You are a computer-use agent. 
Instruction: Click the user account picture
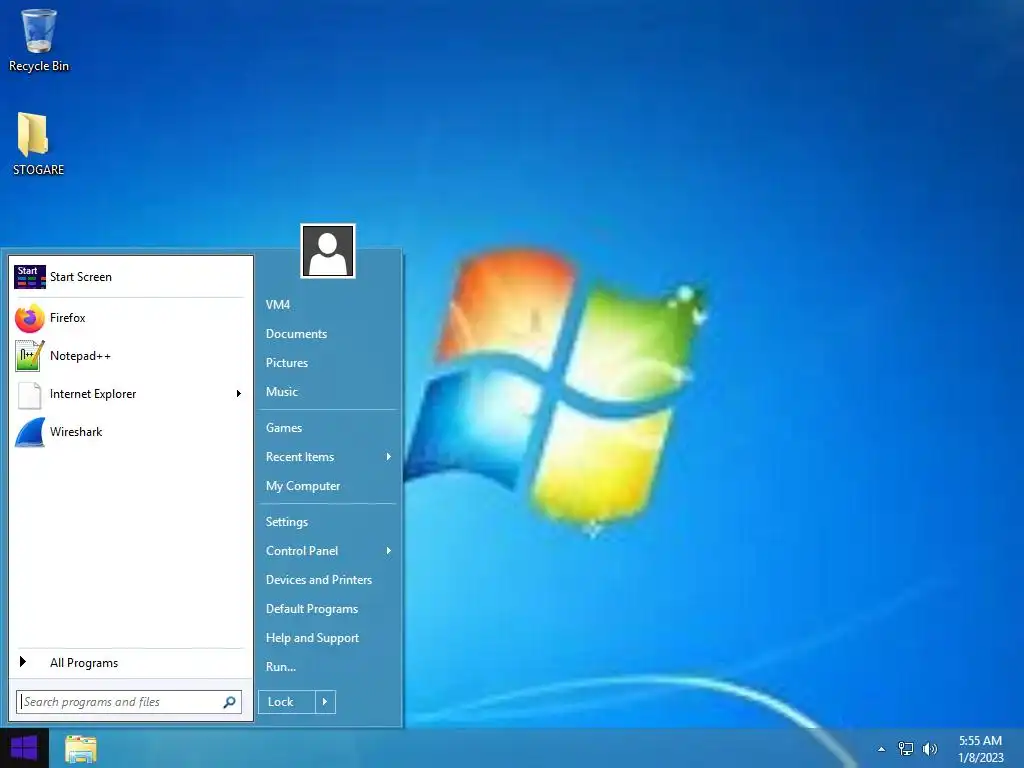click(328, 251)
